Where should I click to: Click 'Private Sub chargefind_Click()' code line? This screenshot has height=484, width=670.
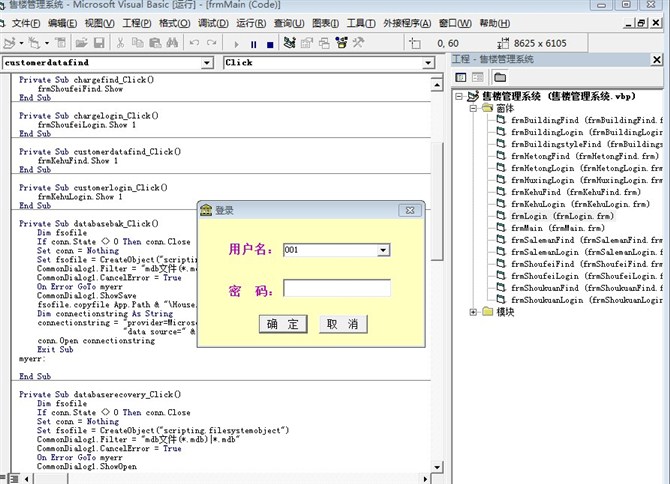(x=87, y=80)
